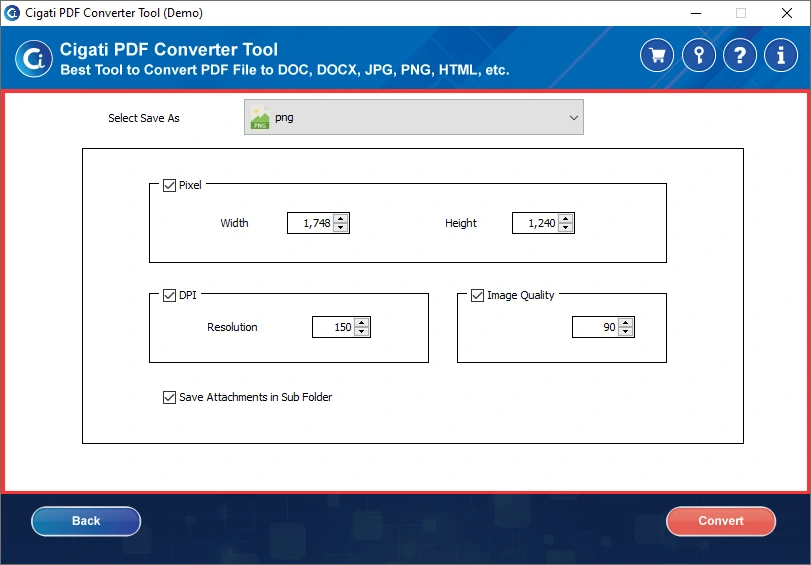
Task: Increase Image Quality with up arrow
Action: pos(625,322)
